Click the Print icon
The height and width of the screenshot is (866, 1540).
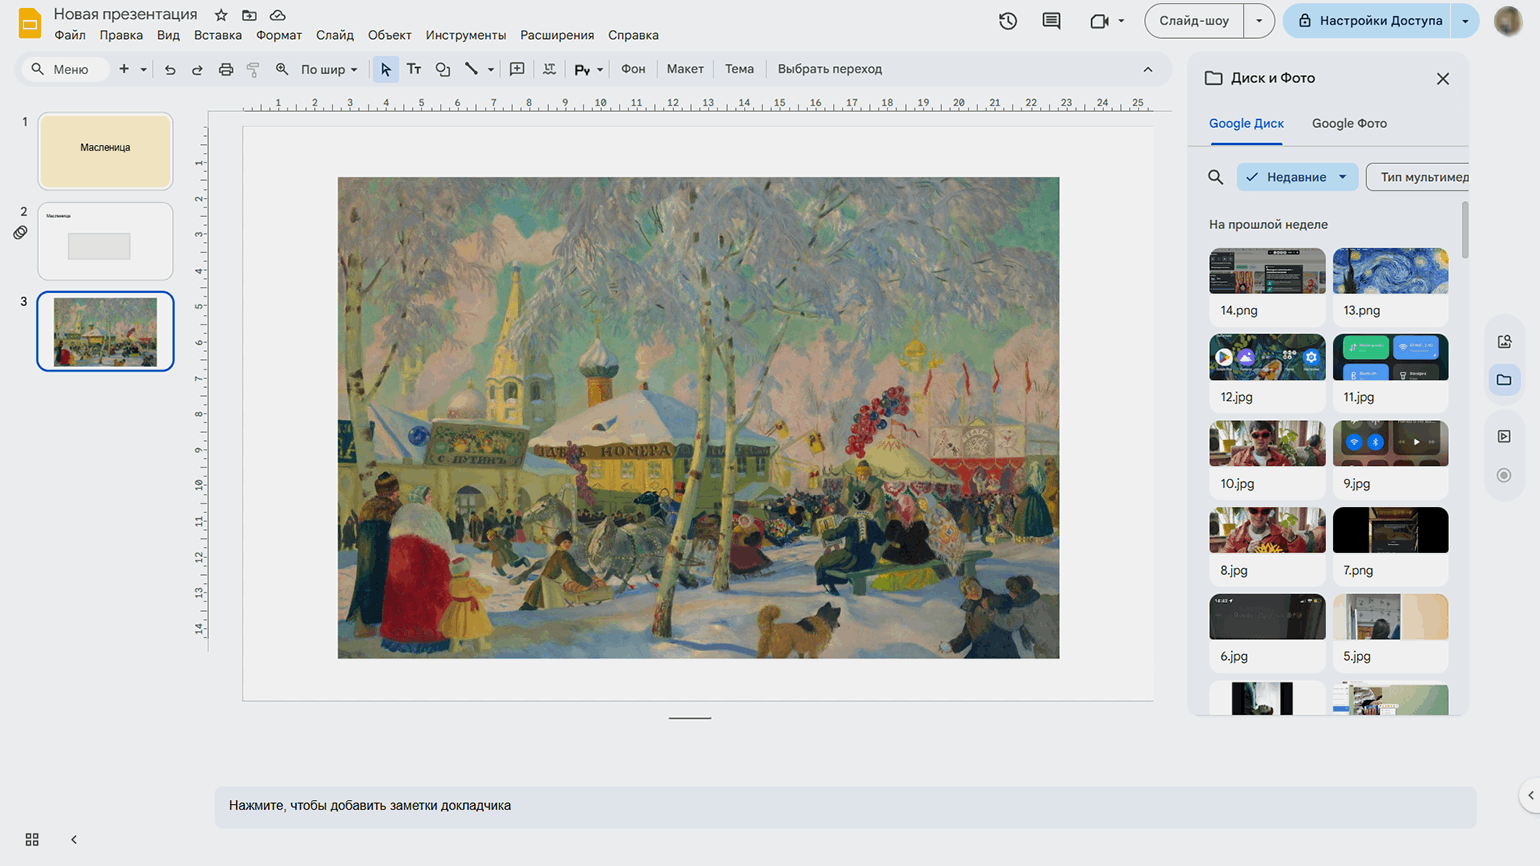tap(226, 69)
